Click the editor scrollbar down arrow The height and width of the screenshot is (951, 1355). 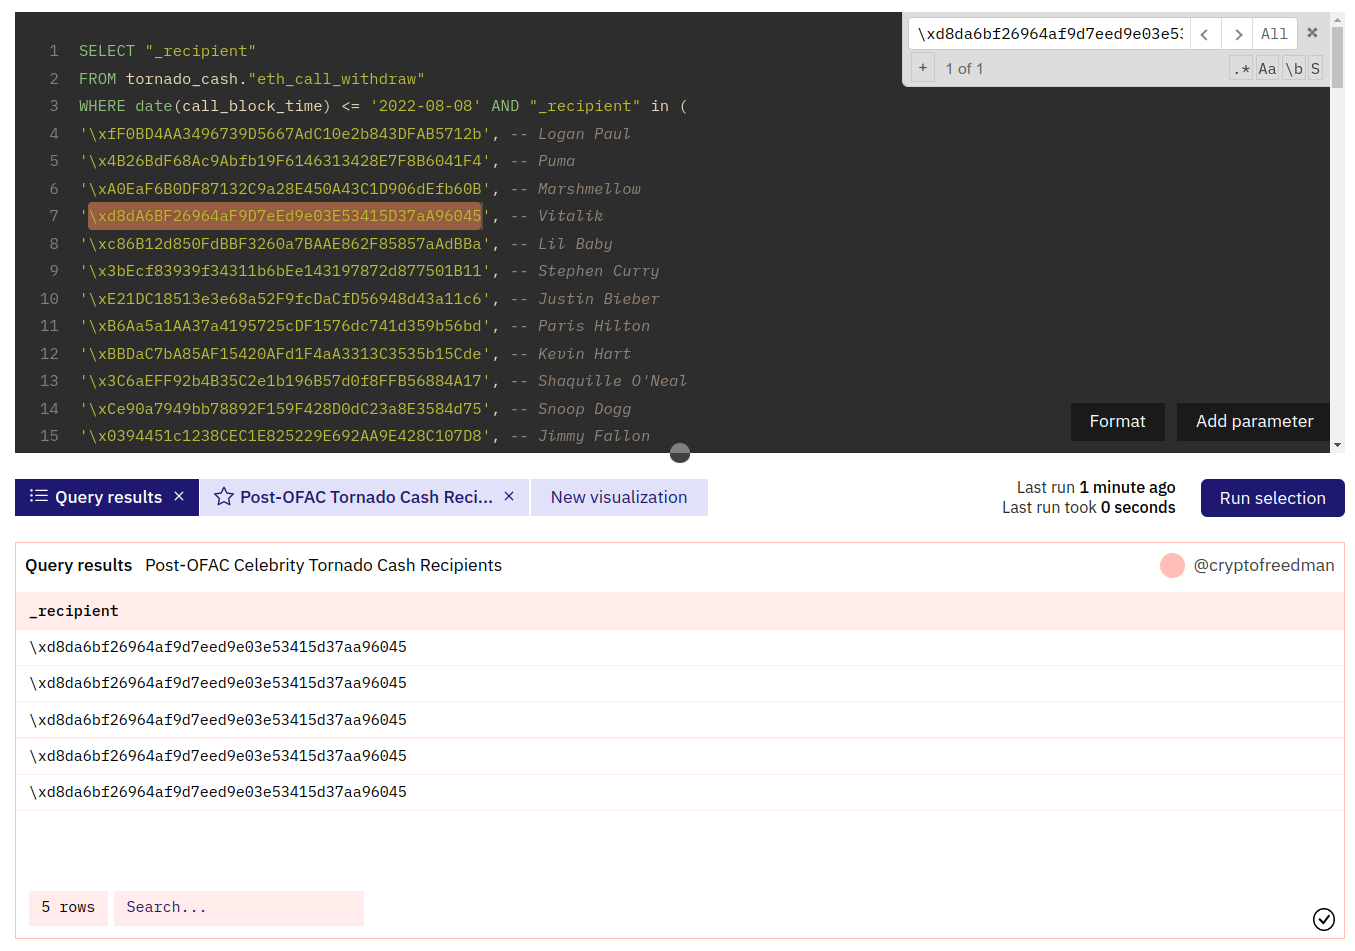pos(1337,446)
